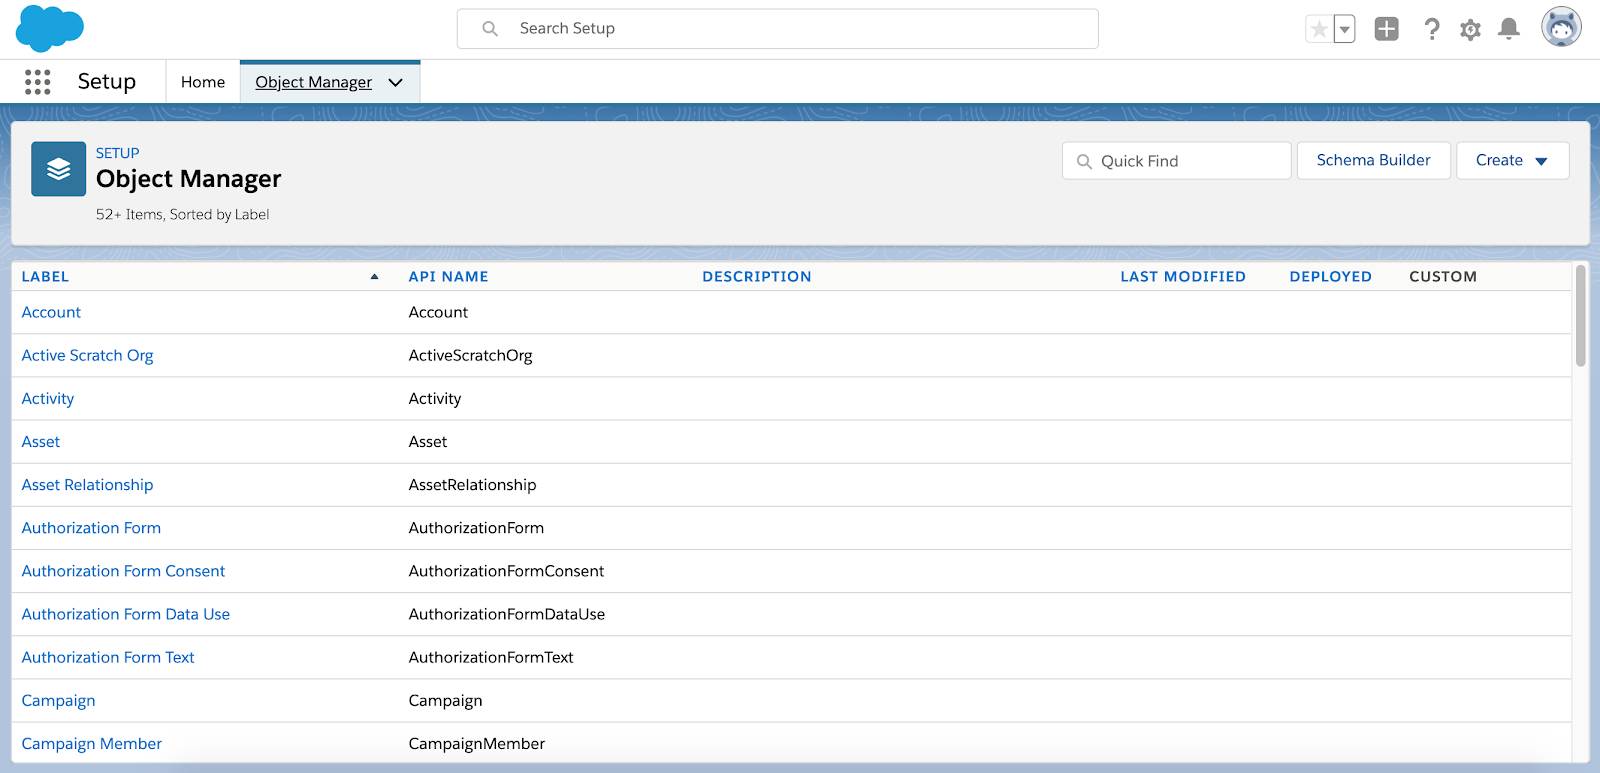This screenshot has width=1600, height=773.
Task: Sort by the API NAME column
Action: point(448,277)
